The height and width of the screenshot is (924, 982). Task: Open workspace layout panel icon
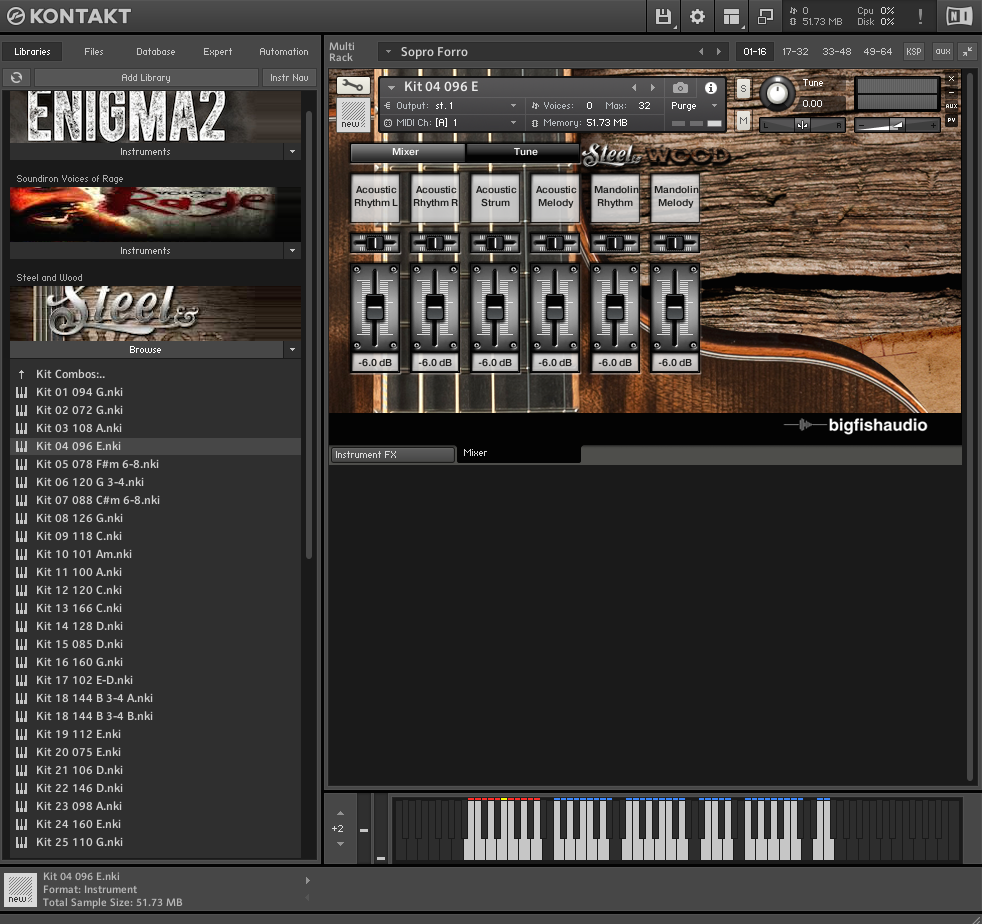click(731, 16)
